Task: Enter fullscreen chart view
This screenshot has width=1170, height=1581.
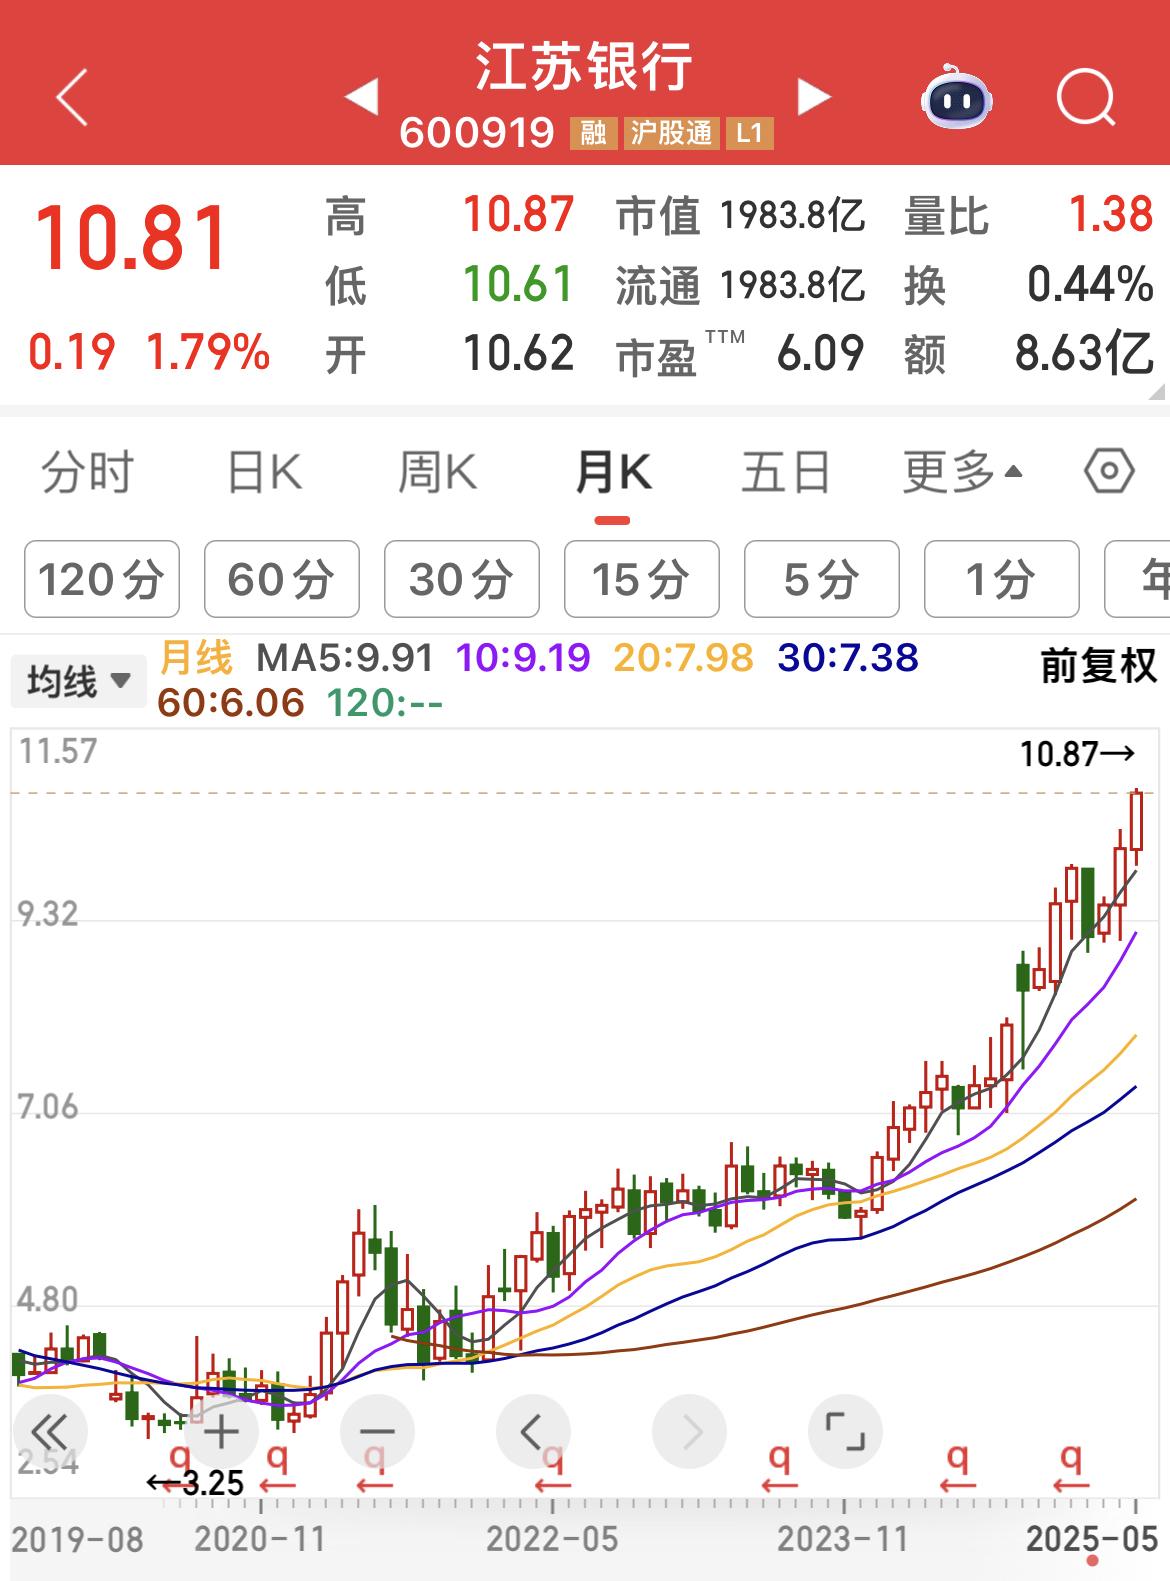Action: pyautogui.click(x=845, y=1432)
